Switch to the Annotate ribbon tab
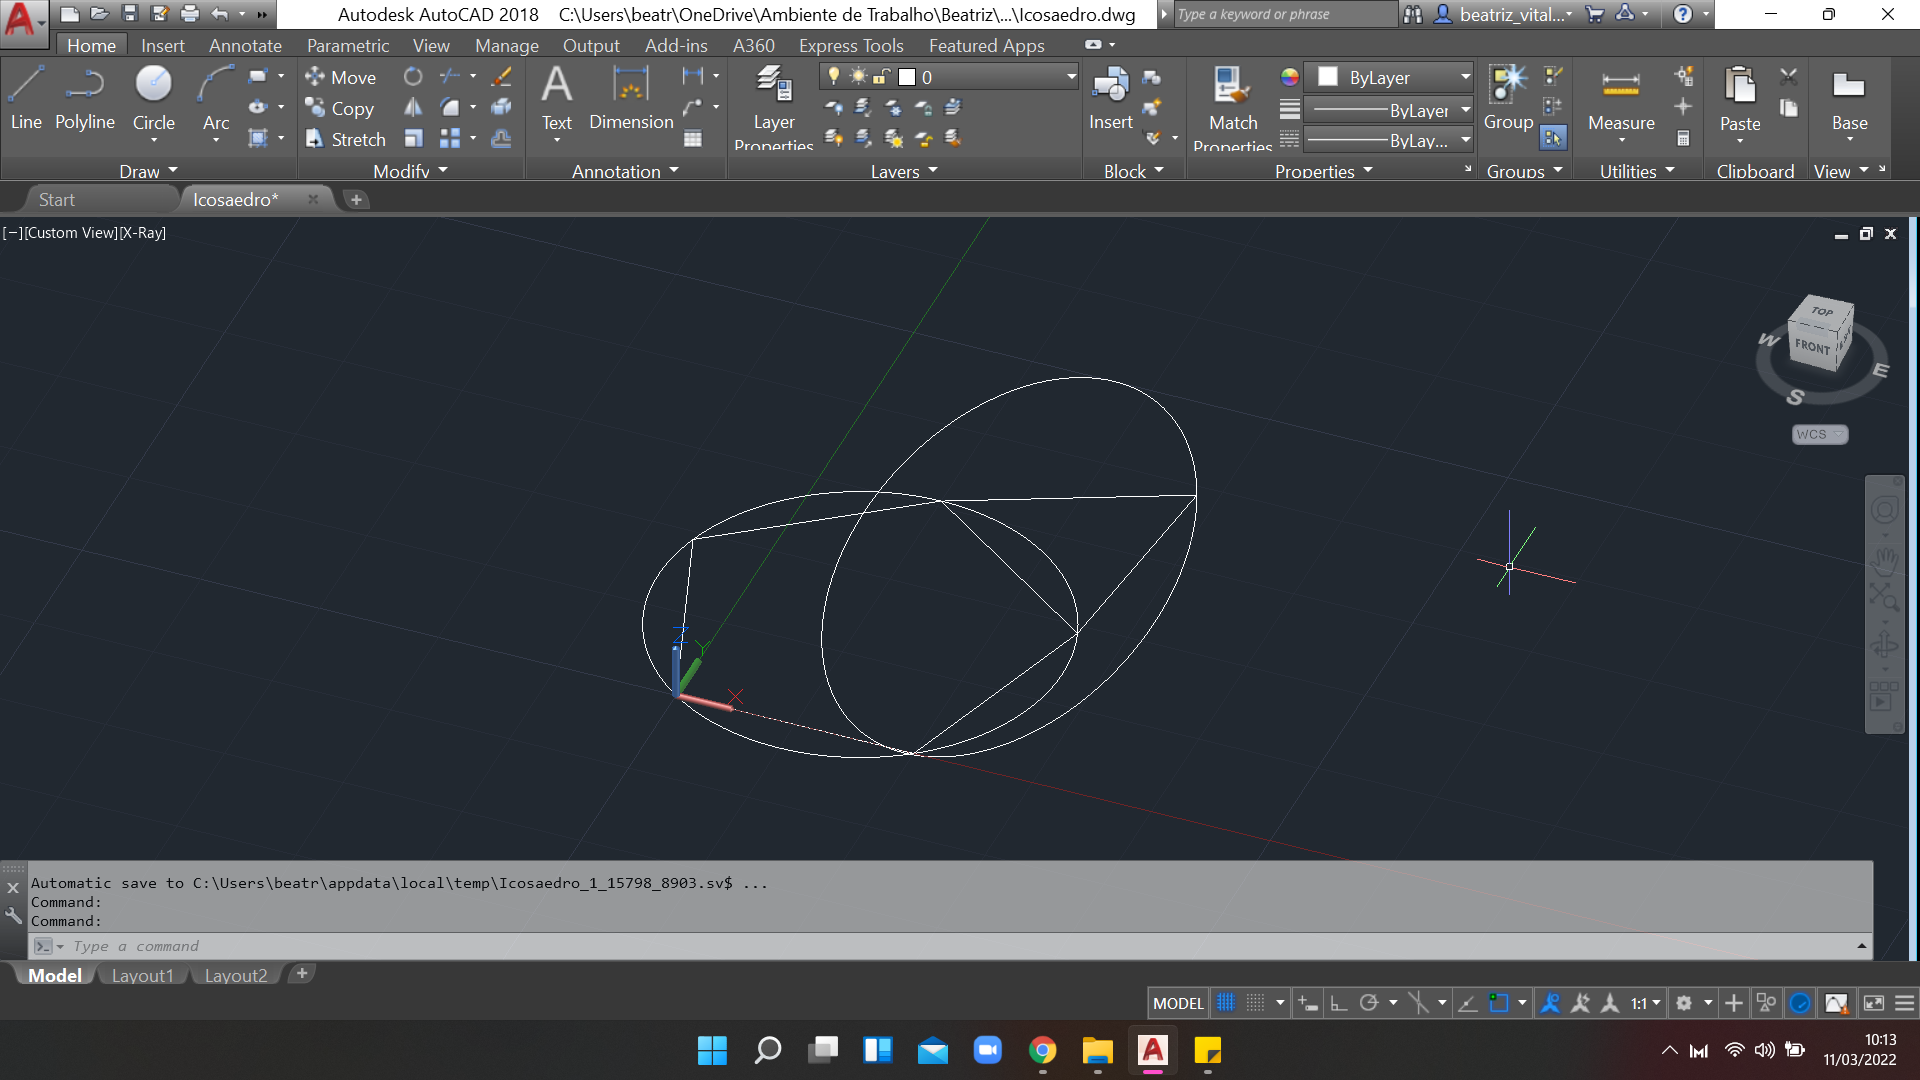 pyautogui.click(x=245, y=45)
